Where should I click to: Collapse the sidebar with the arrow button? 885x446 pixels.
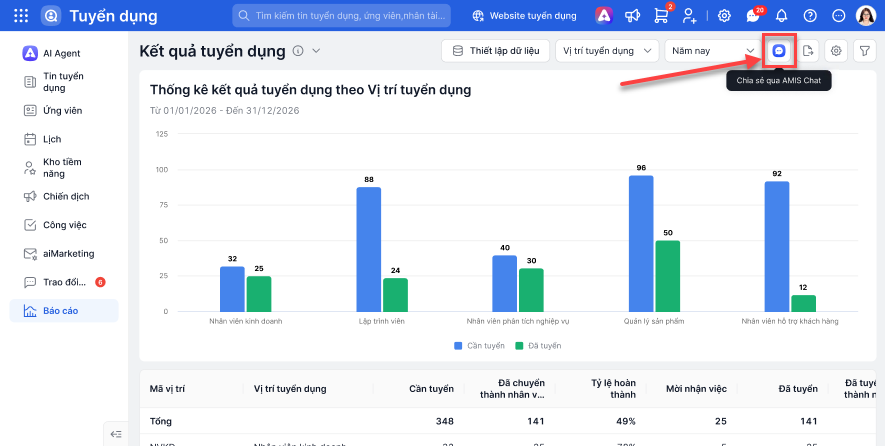116,434
